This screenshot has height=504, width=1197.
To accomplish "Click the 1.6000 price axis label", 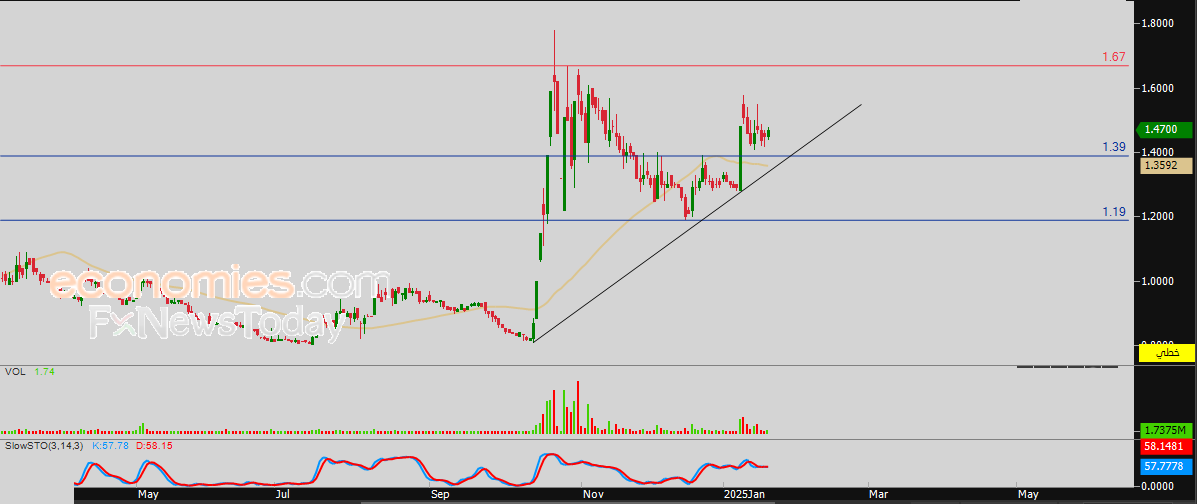I will (x=1157, y=89).
